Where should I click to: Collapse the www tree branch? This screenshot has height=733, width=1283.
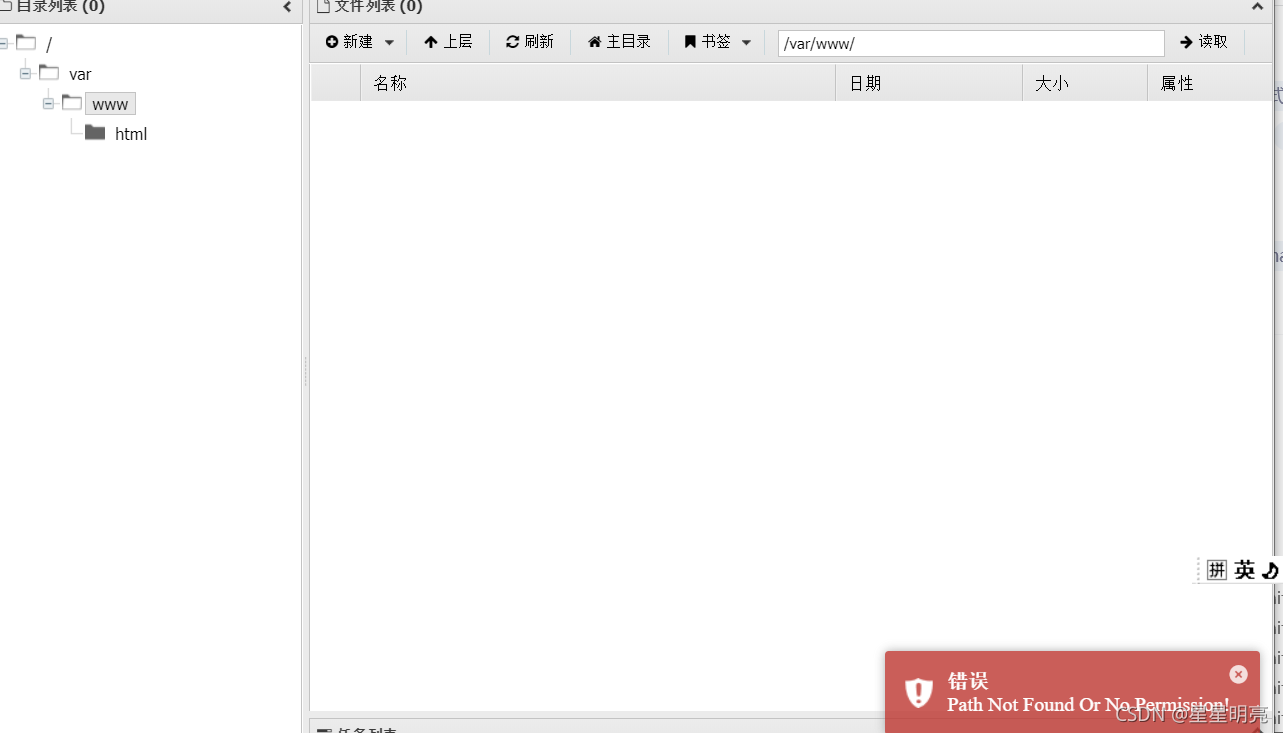48,103
